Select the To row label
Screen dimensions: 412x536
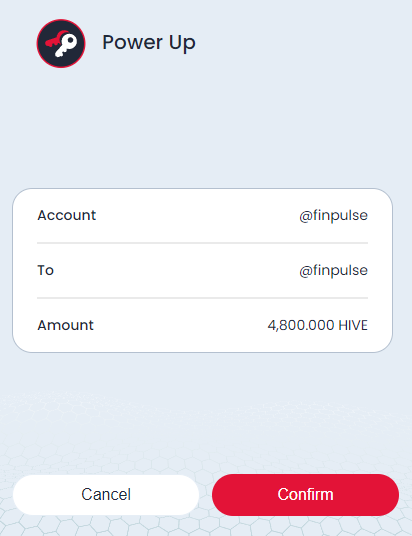45,270
